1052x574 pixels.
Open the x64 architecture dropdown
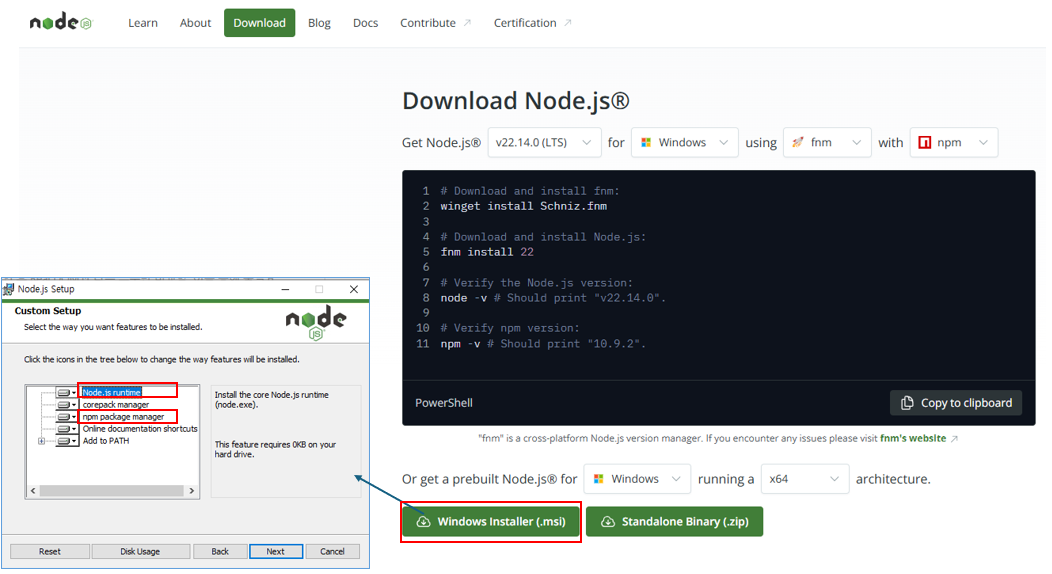pyautogui.click(x=804, y=479)
